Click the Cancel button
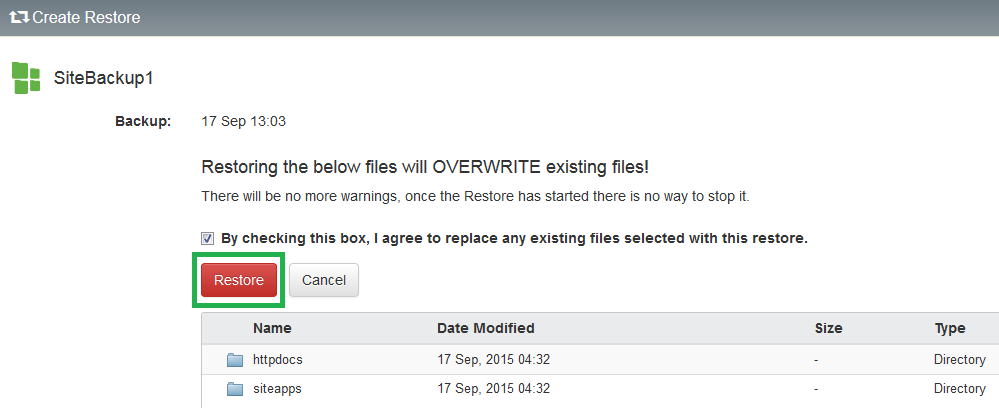 coord(324,280)
